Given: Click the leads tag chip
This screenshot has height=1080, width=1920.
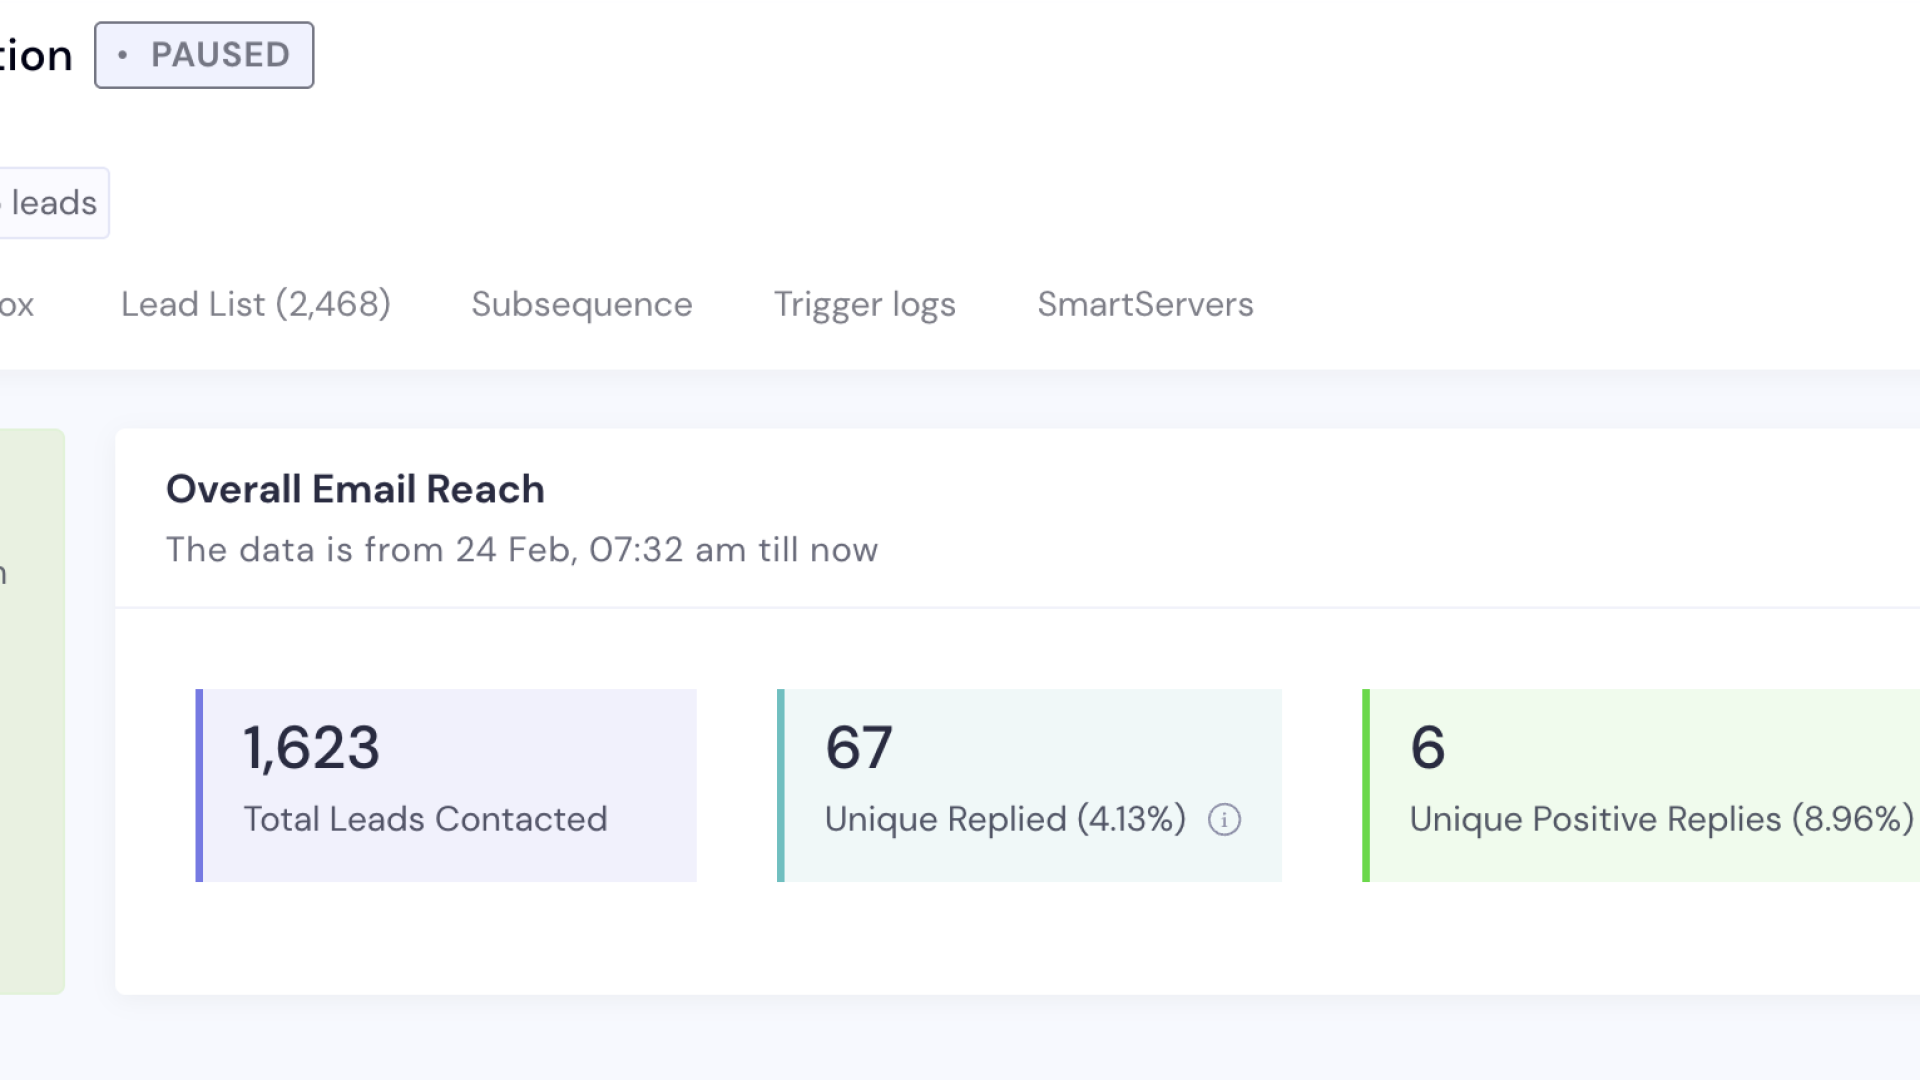Looking at the screenshot, I should pyautogui.click(x=52, y=203).
